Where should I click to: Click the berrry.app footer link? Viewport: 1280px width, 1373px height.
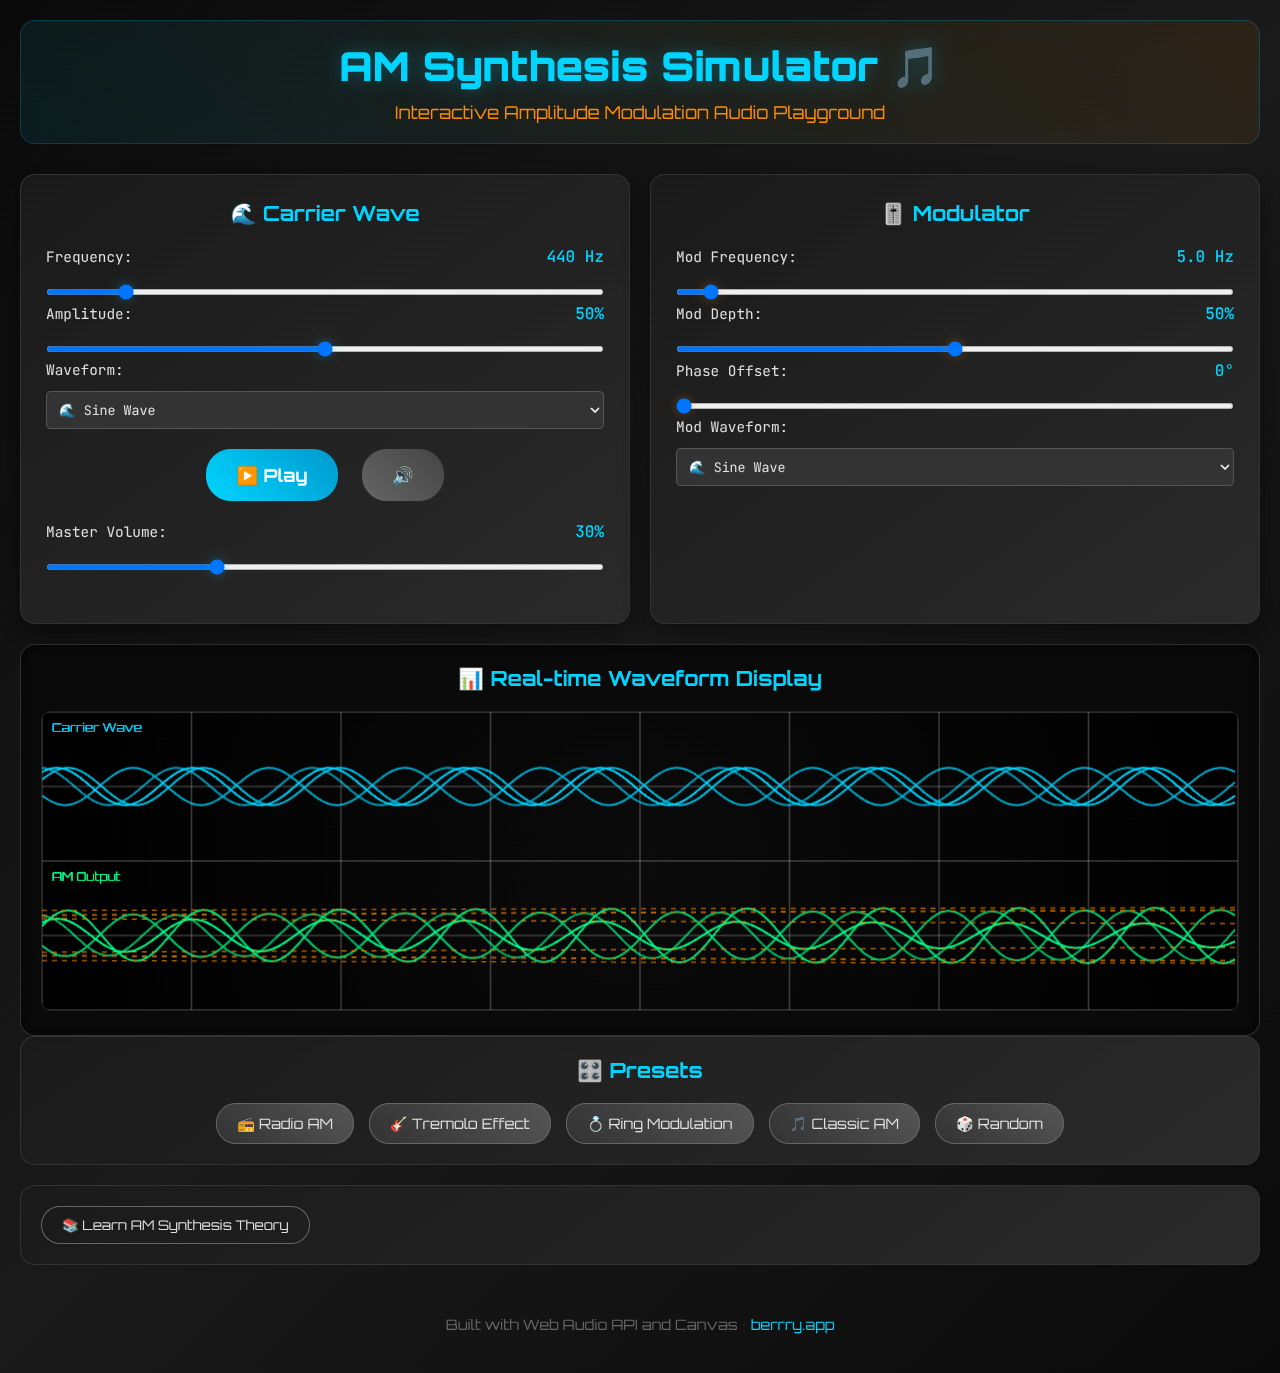792,1325
